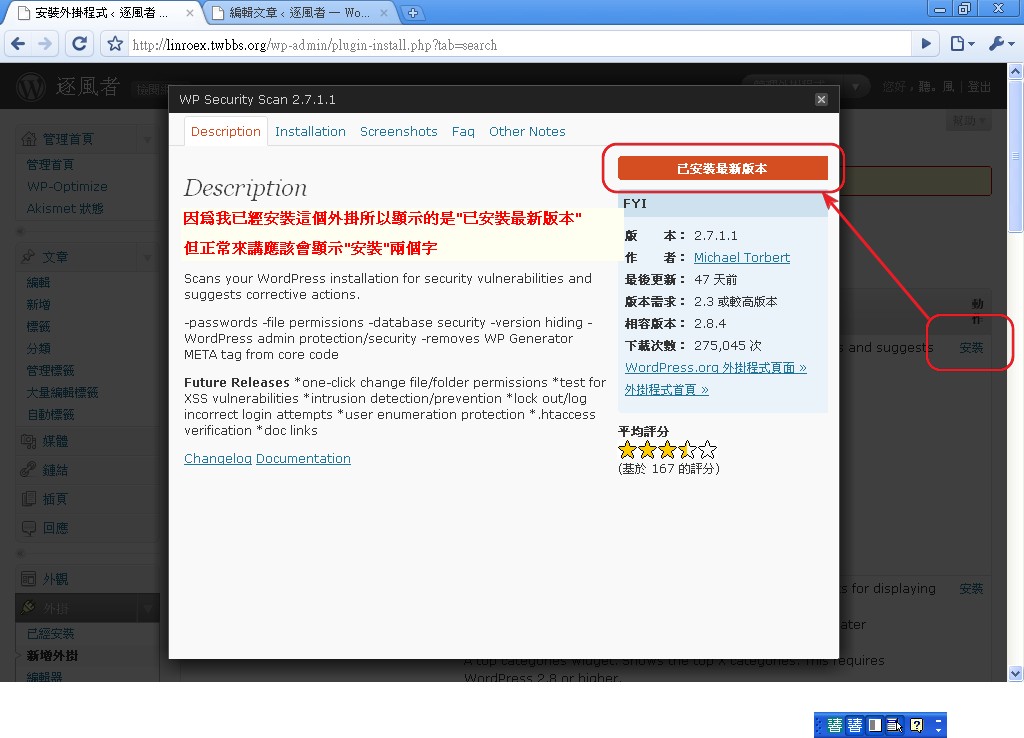Click the first 書 IME language bar icon
Viewport: 1024px width, 738px height.
(835, 725)
